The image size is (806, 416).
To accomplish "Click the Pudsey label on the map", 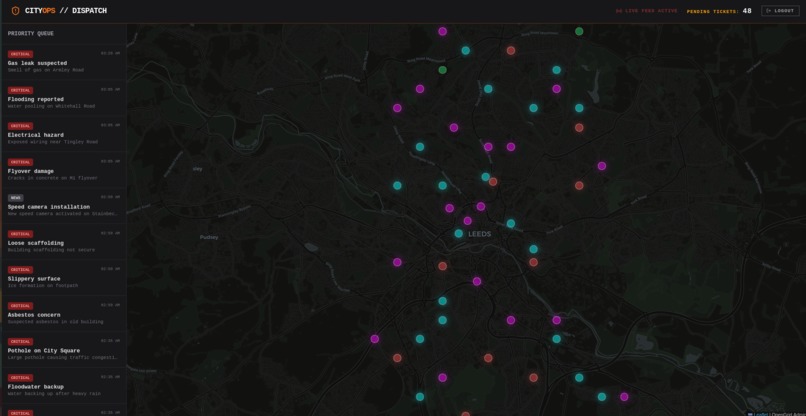I will click(209, 237).
